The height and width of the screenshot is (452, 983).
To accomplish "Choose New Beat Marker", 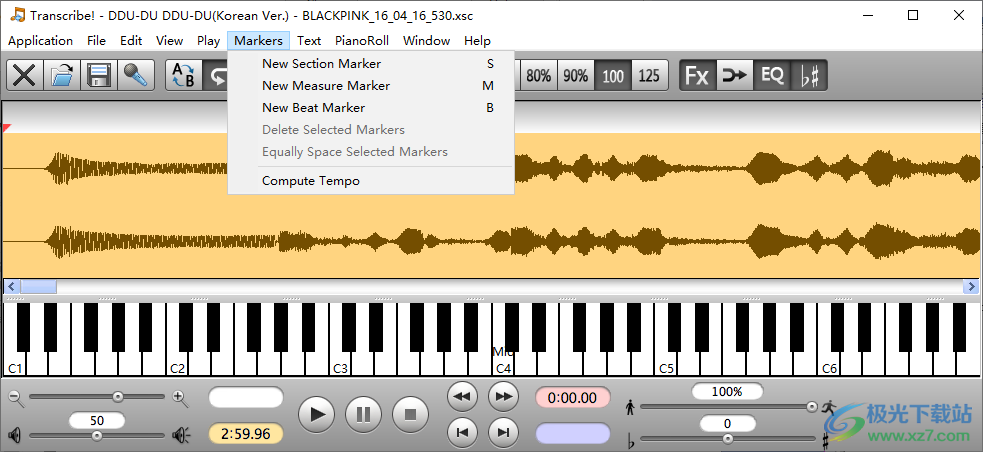I will point(371,108).
